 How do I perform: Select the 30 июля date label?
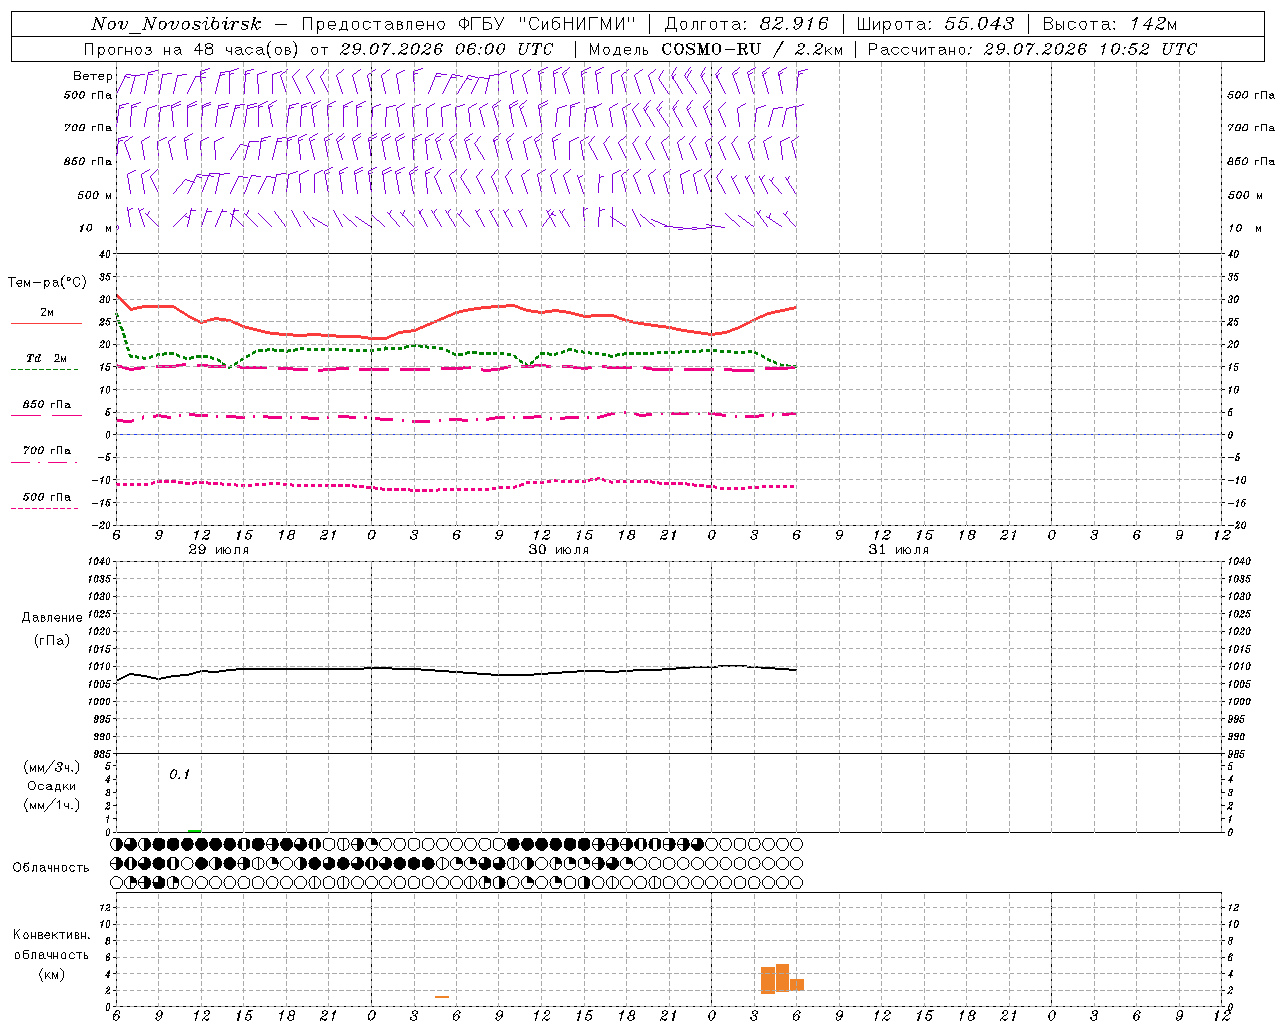click(559, 550)
